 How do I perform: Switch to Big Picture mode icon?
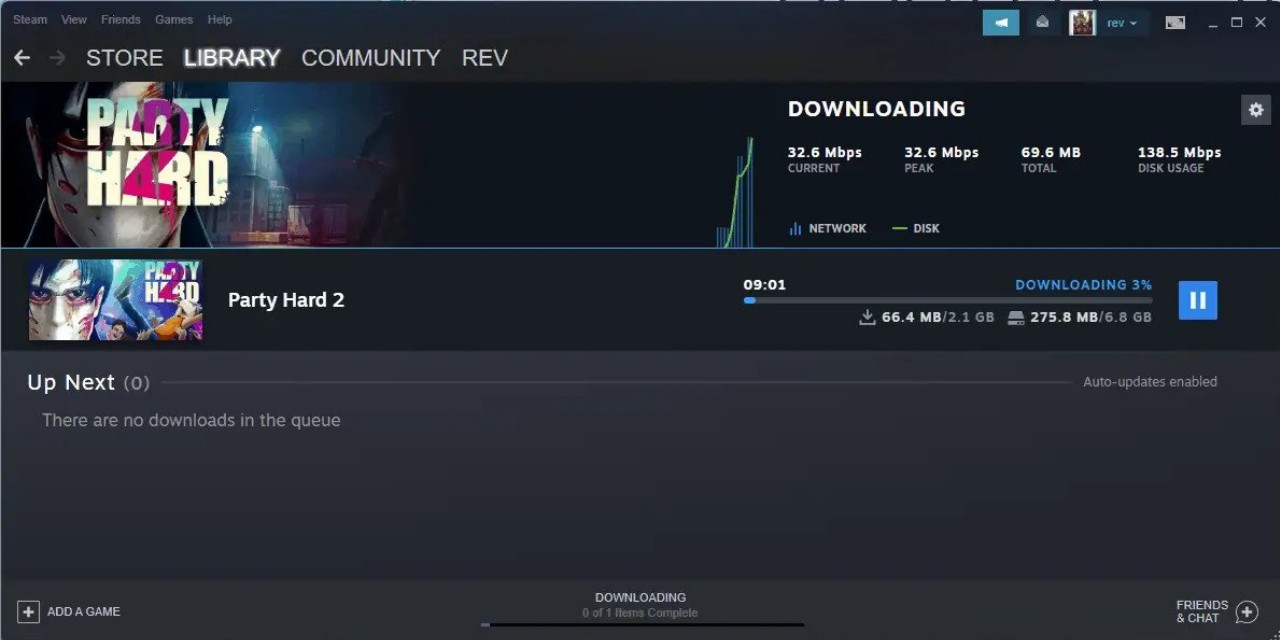tap(1175, 22)
